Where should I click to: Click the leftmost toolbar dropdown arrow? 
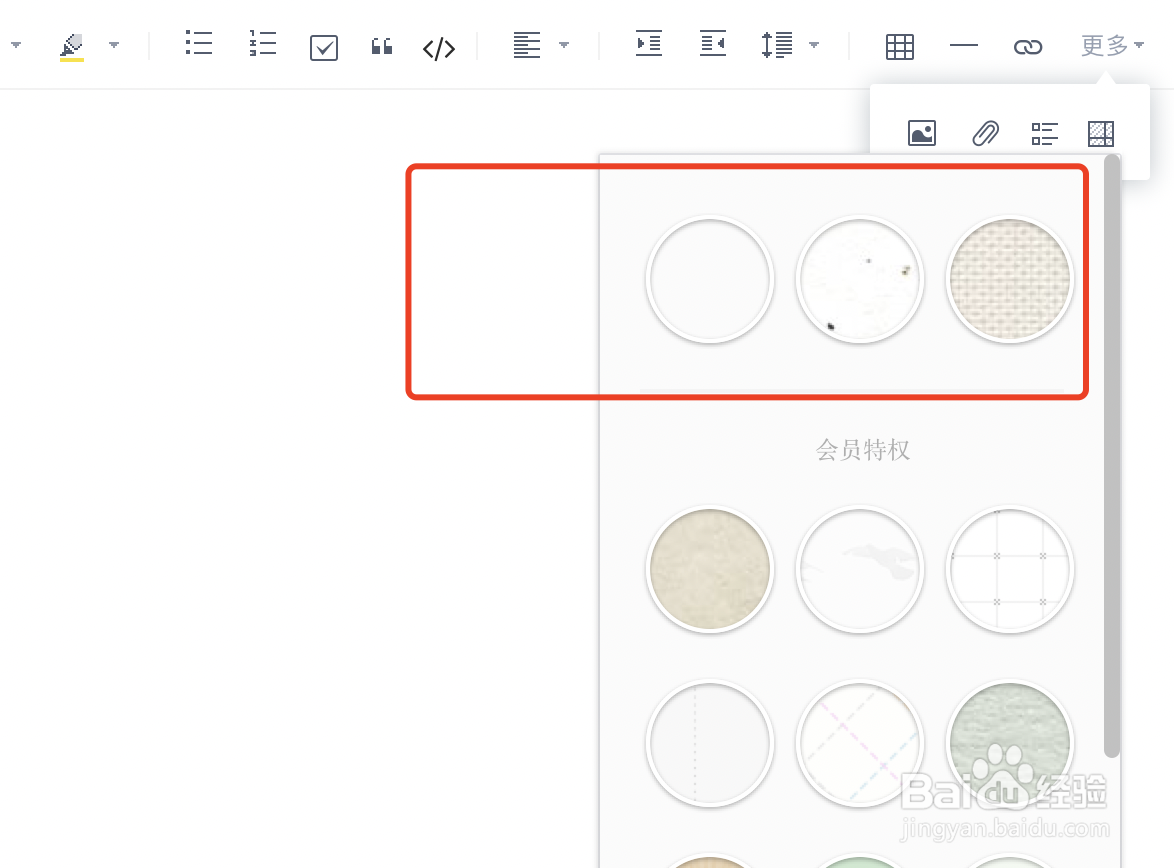click(x=16, y=45)
